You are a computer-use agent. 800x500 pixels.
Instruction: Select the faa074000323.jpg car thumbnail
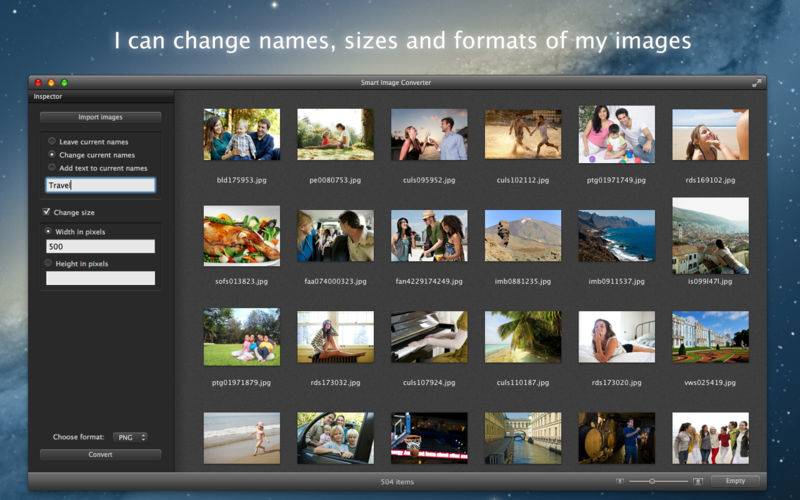pyautogui.click(x=336, y=236)
